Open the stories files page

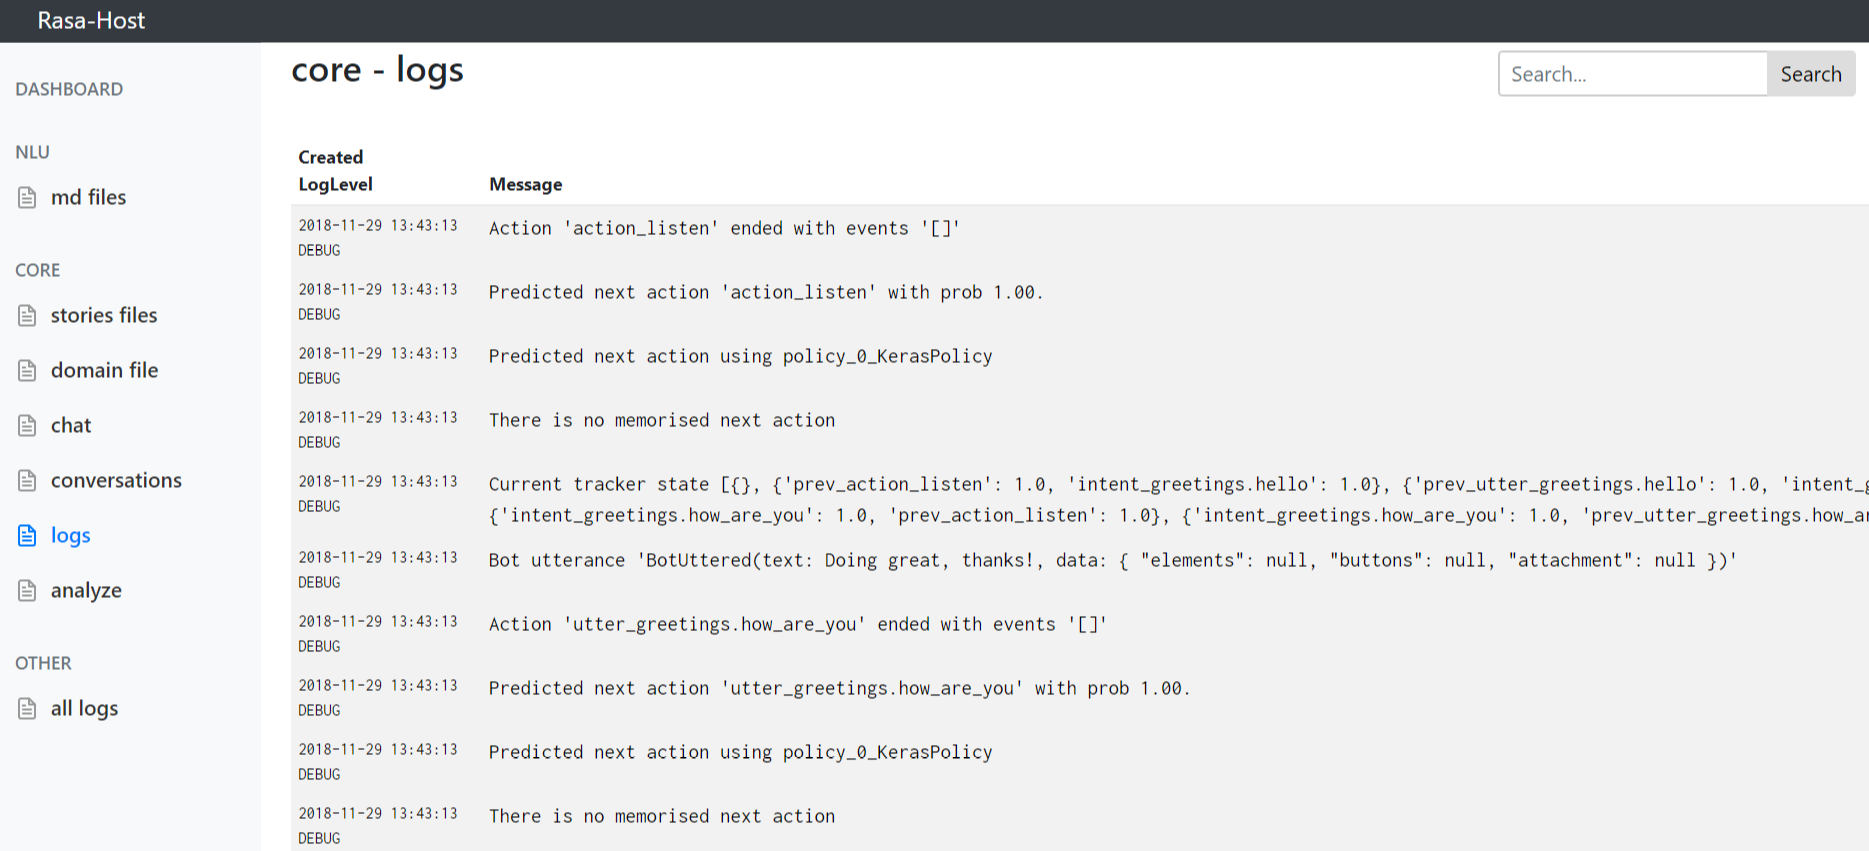tap(104, 315)
